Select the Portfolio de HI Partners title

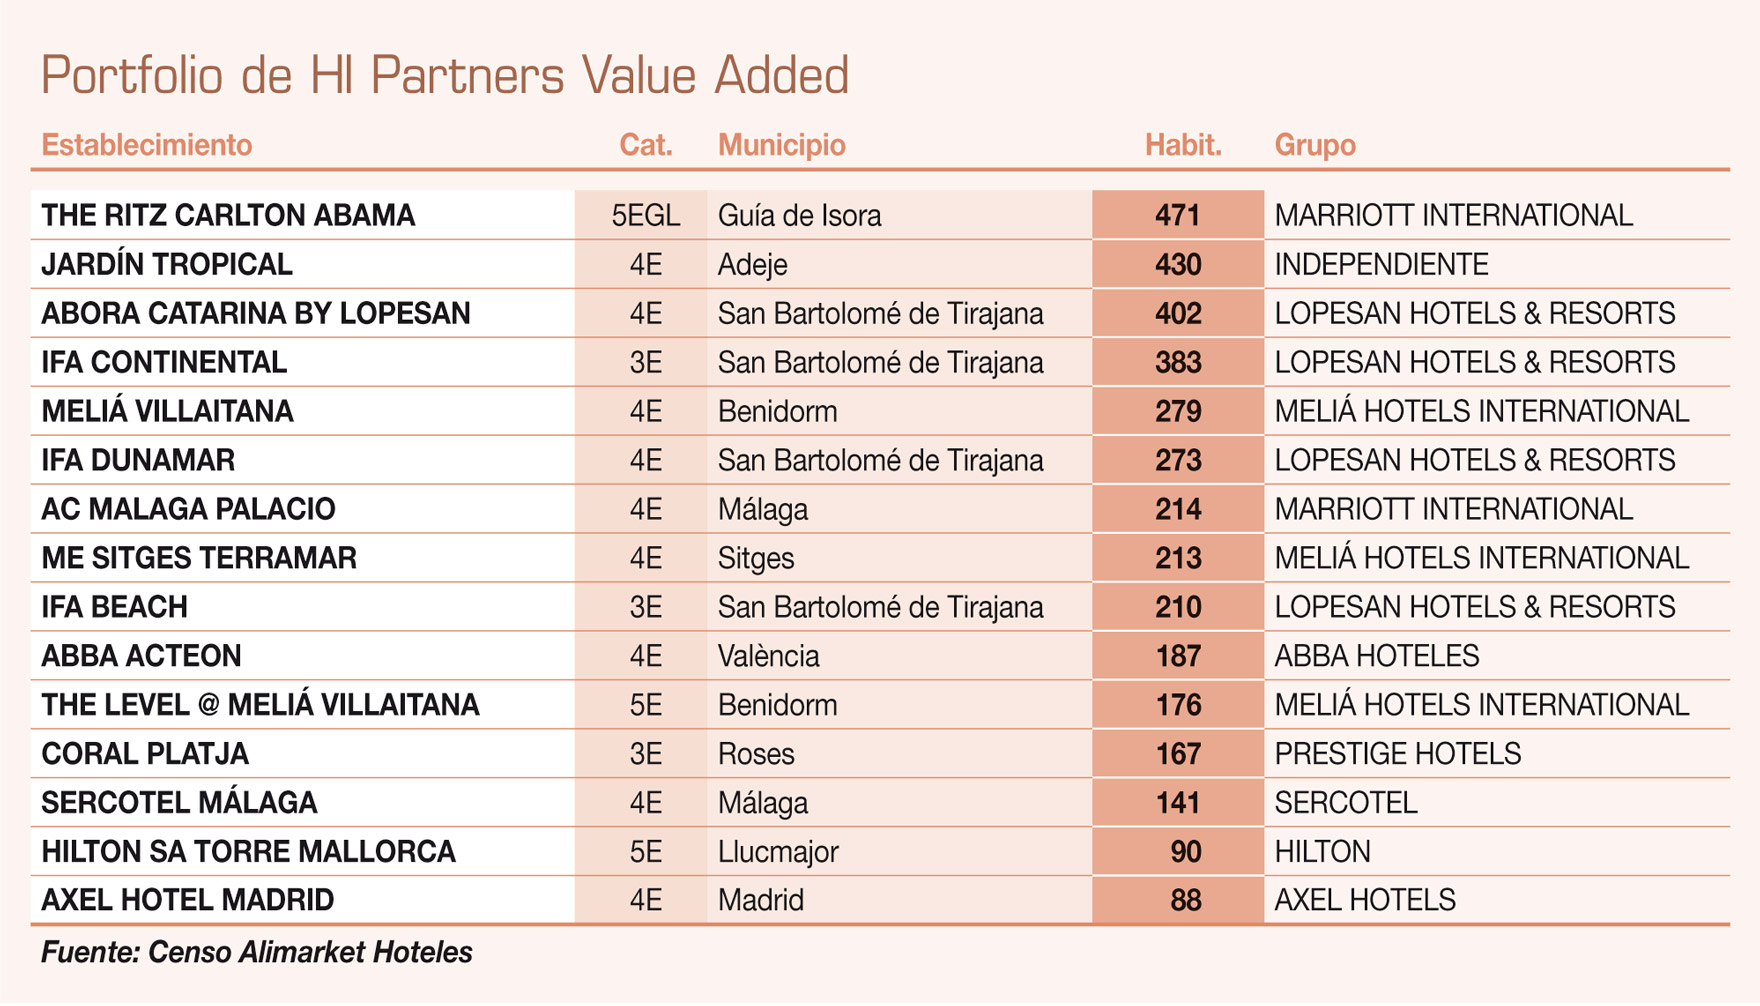[444, 75]
